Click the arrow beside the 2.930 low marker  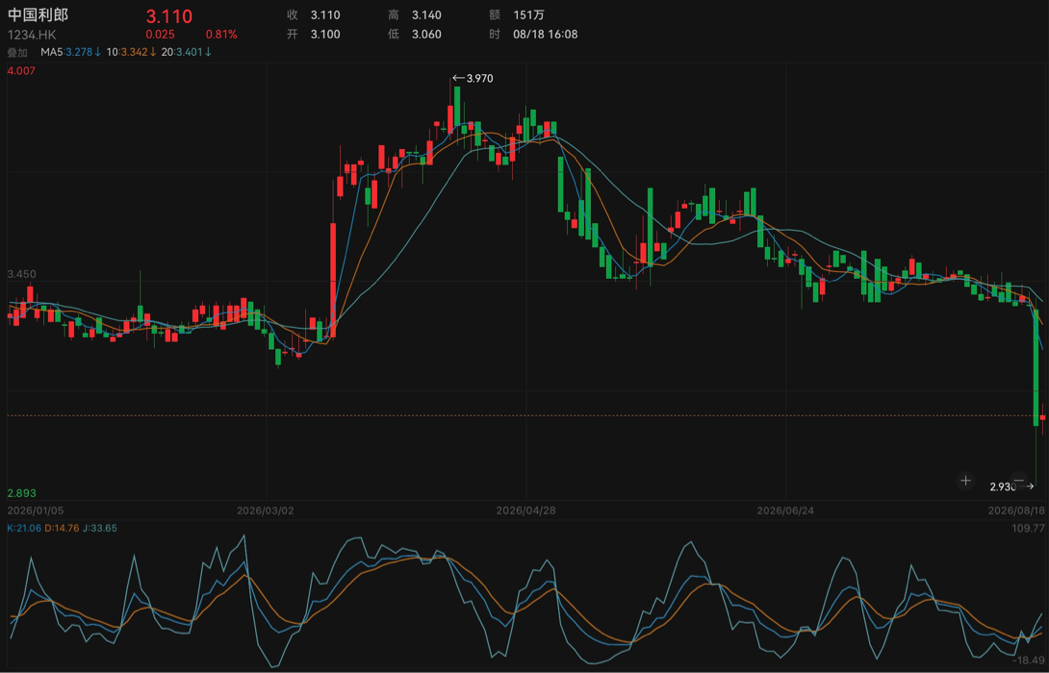(1029, 487)
